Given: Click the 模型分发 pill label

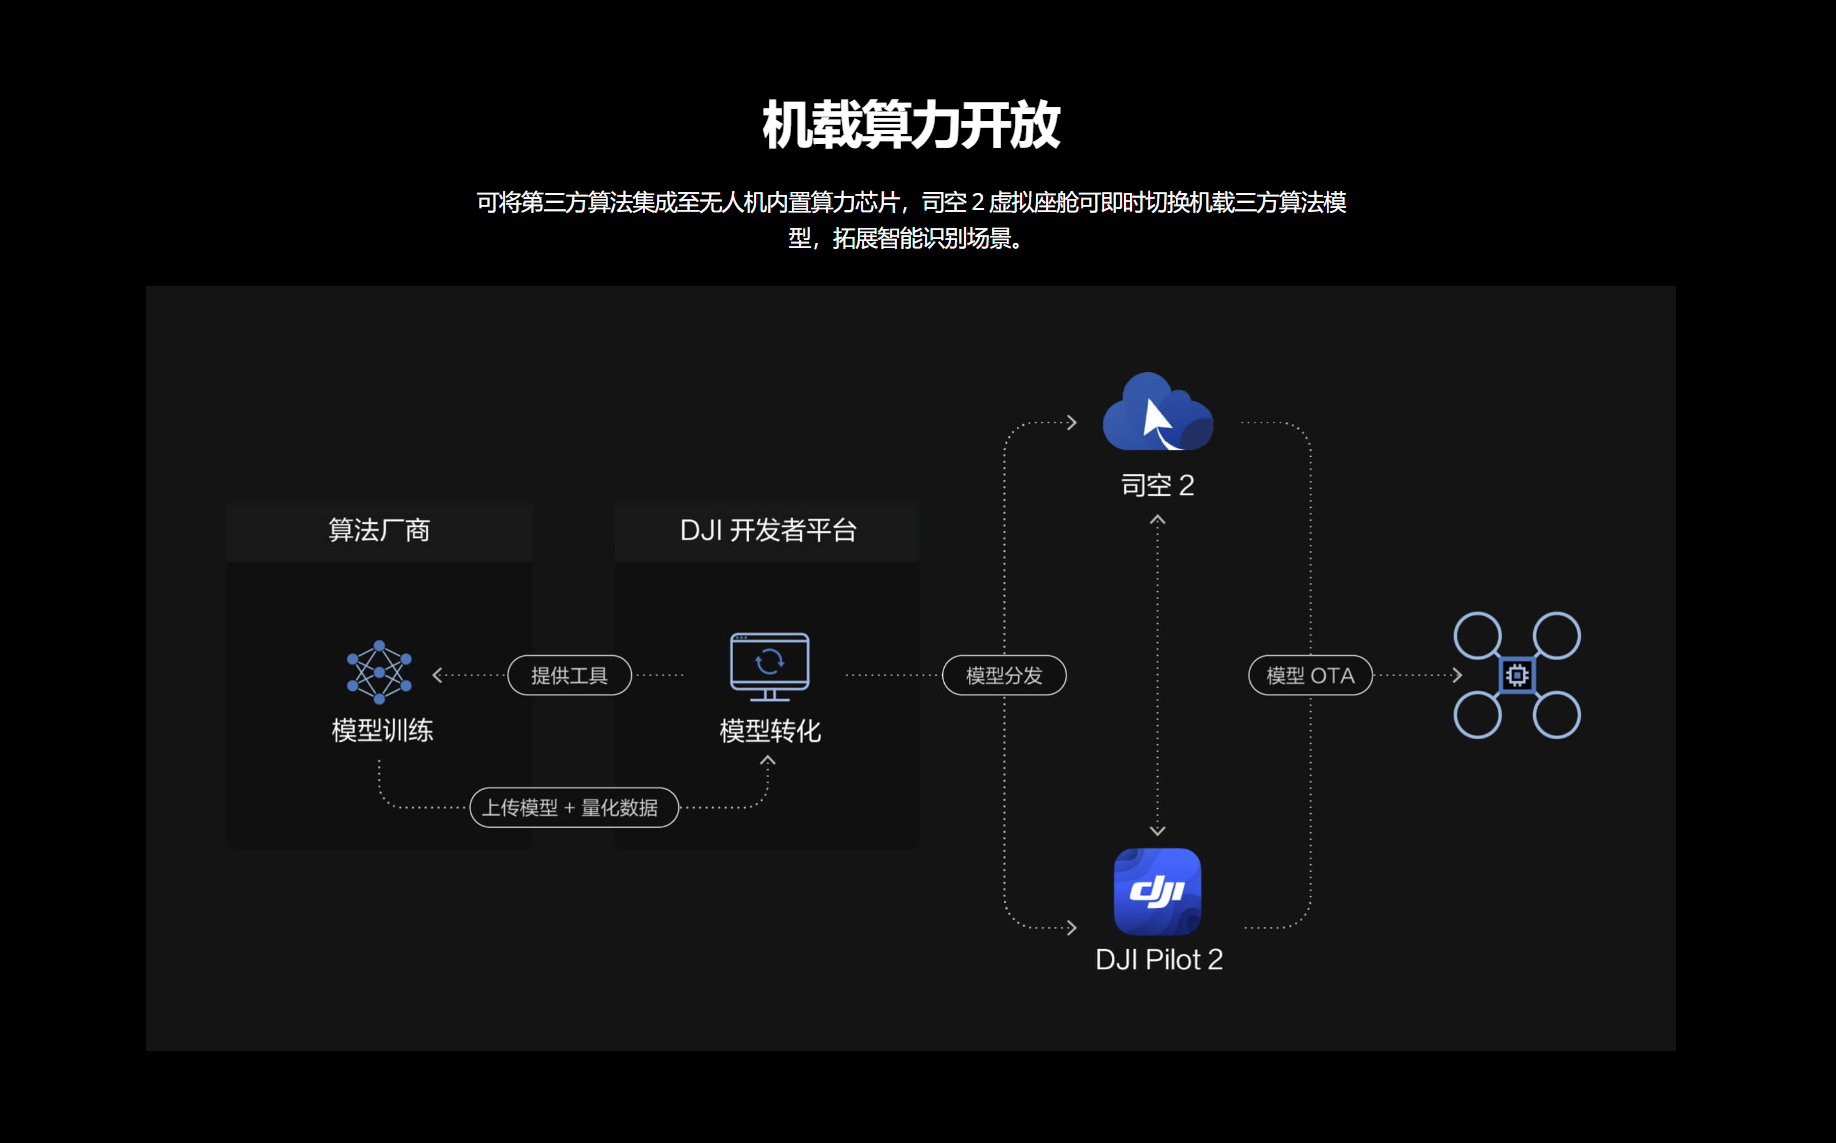Looking at the screenshot, I should [1004, 675].
